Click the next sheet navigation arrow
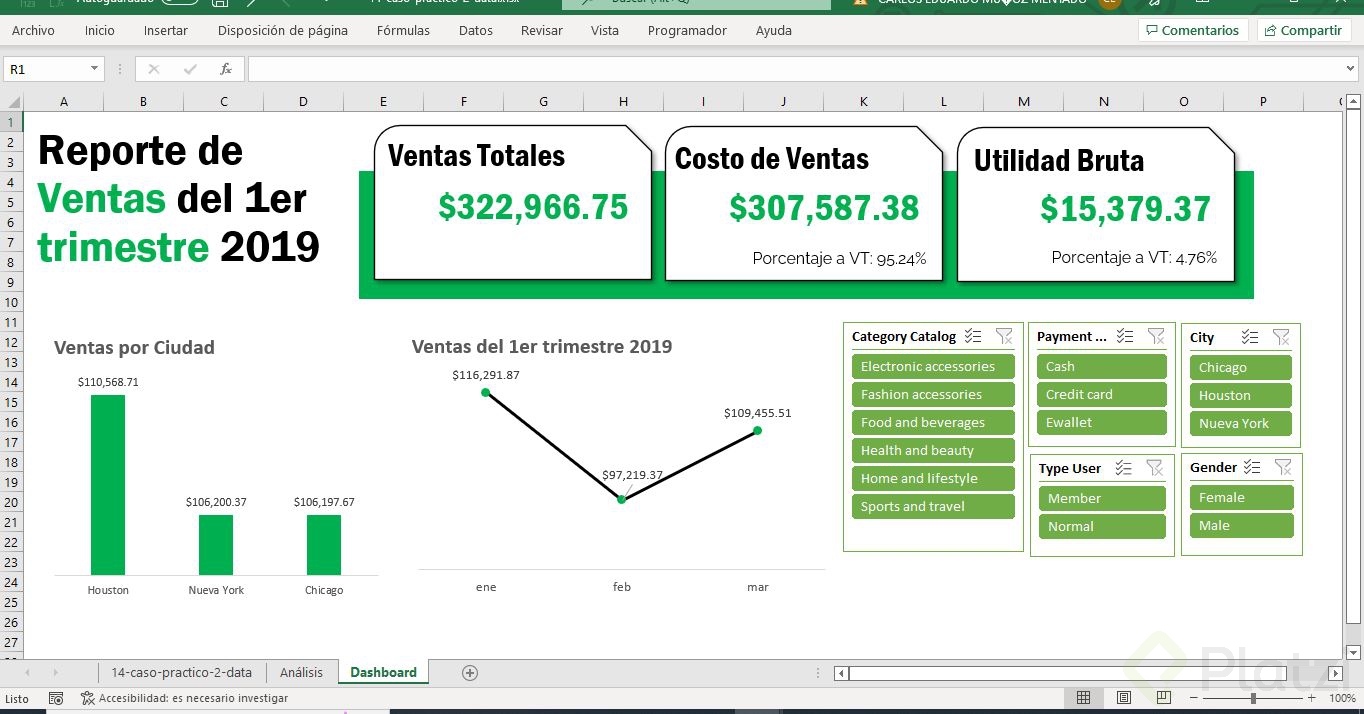Viewport: 1364px width, 714px height. (x=55, y=673)
